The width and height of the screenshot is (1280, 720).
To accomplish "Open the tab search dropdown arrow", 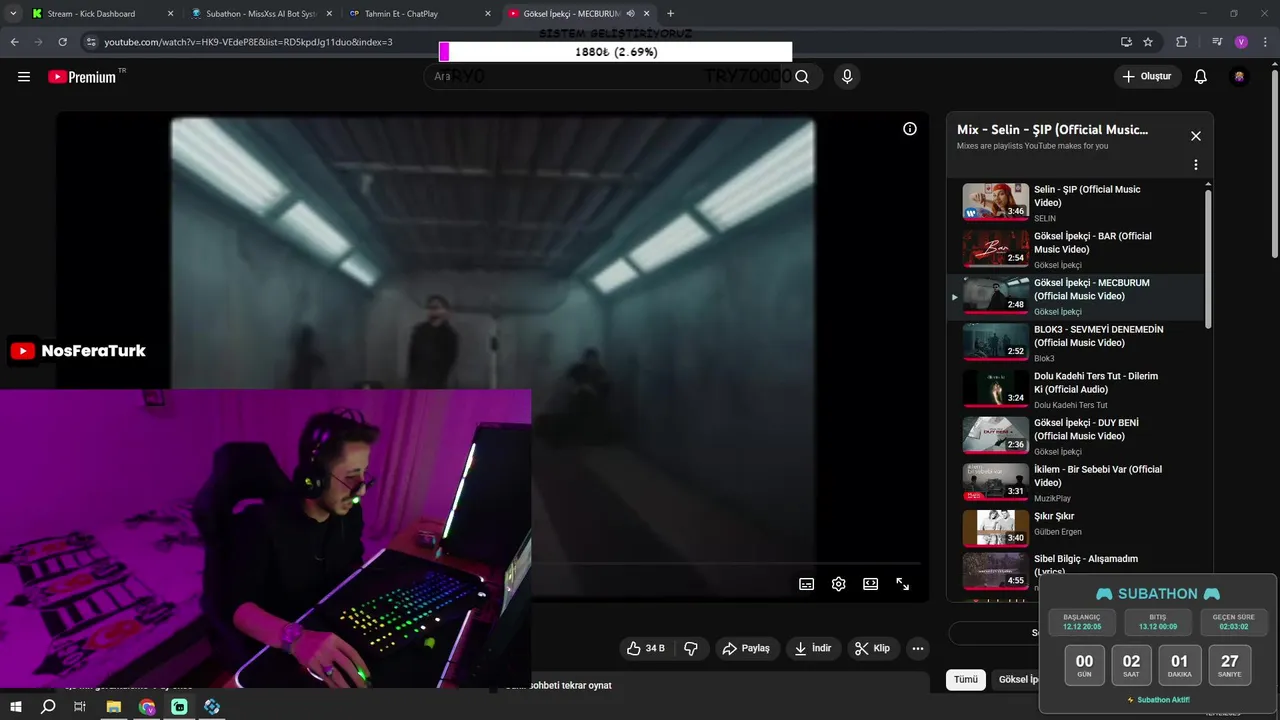I will click(x=13, y=14).
